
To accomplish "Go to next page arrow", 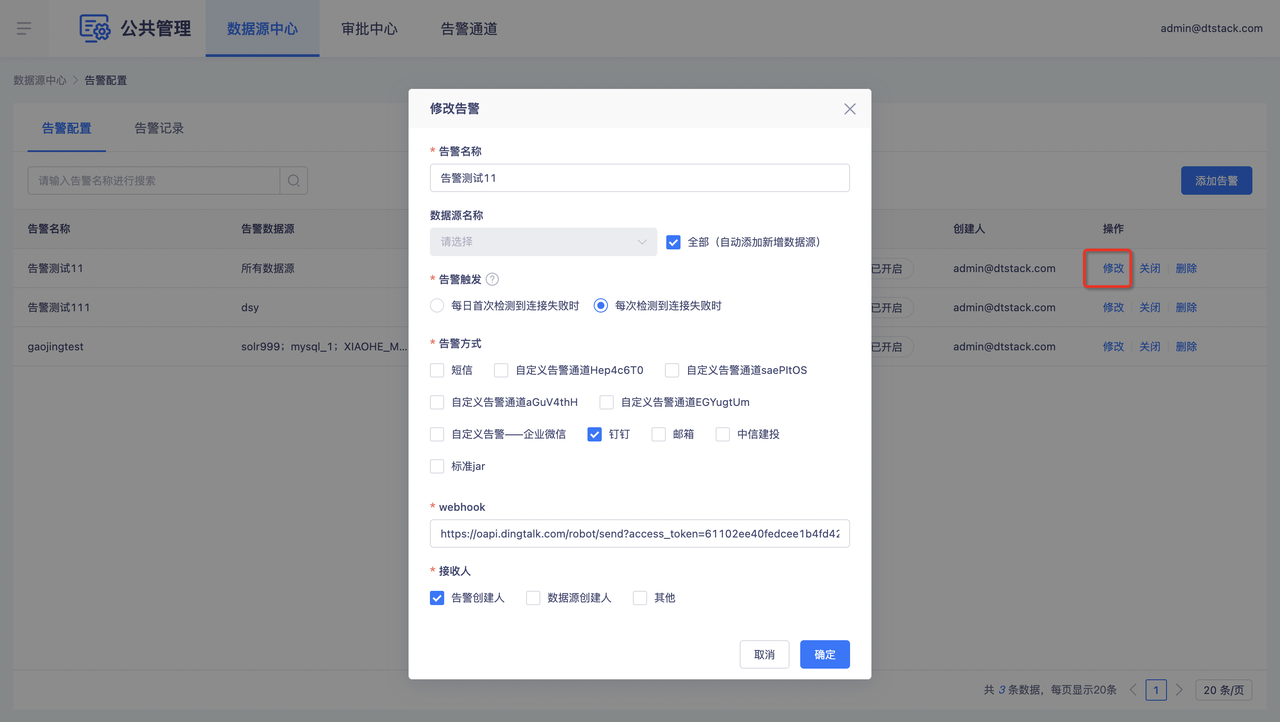I will click(x=1179, y=690).
